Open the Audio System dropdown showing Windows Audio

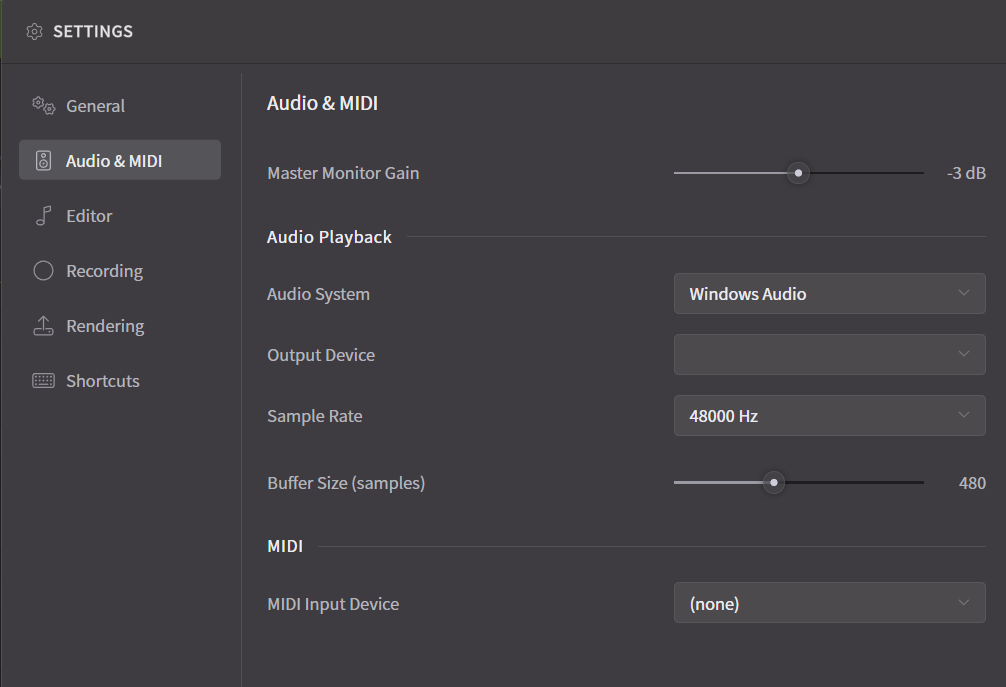[830, 293]
